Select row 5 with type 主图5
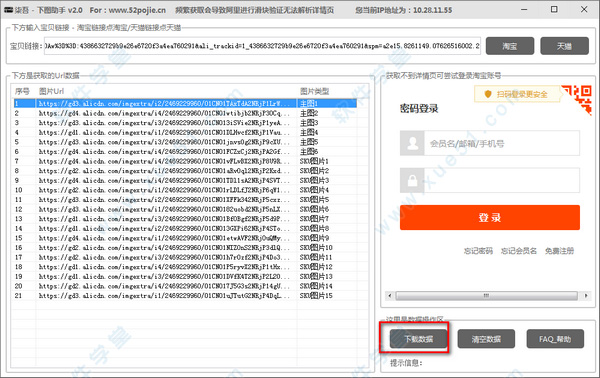Image resolution: width=600 pixels, height=378 pixels. pos(185,142)
